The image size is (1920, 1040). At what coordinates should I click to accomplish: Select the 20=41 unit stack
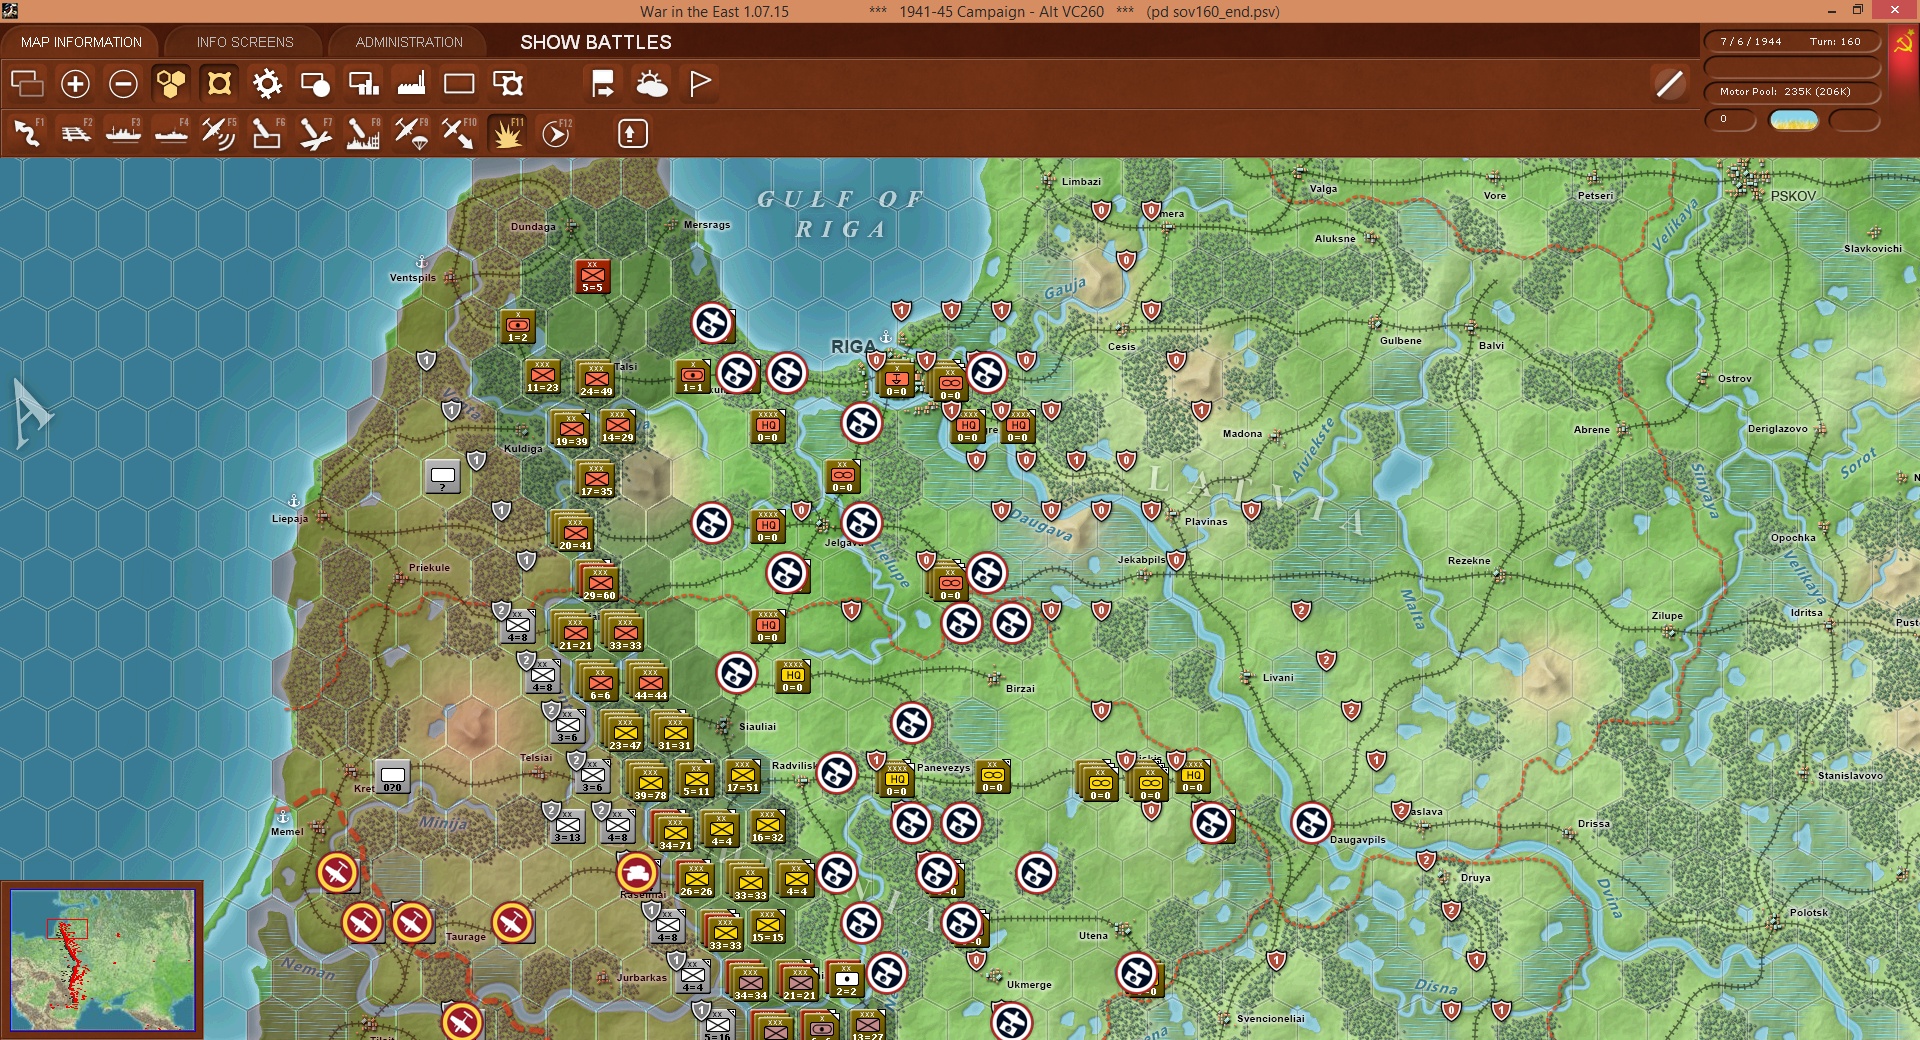[573, 531]
